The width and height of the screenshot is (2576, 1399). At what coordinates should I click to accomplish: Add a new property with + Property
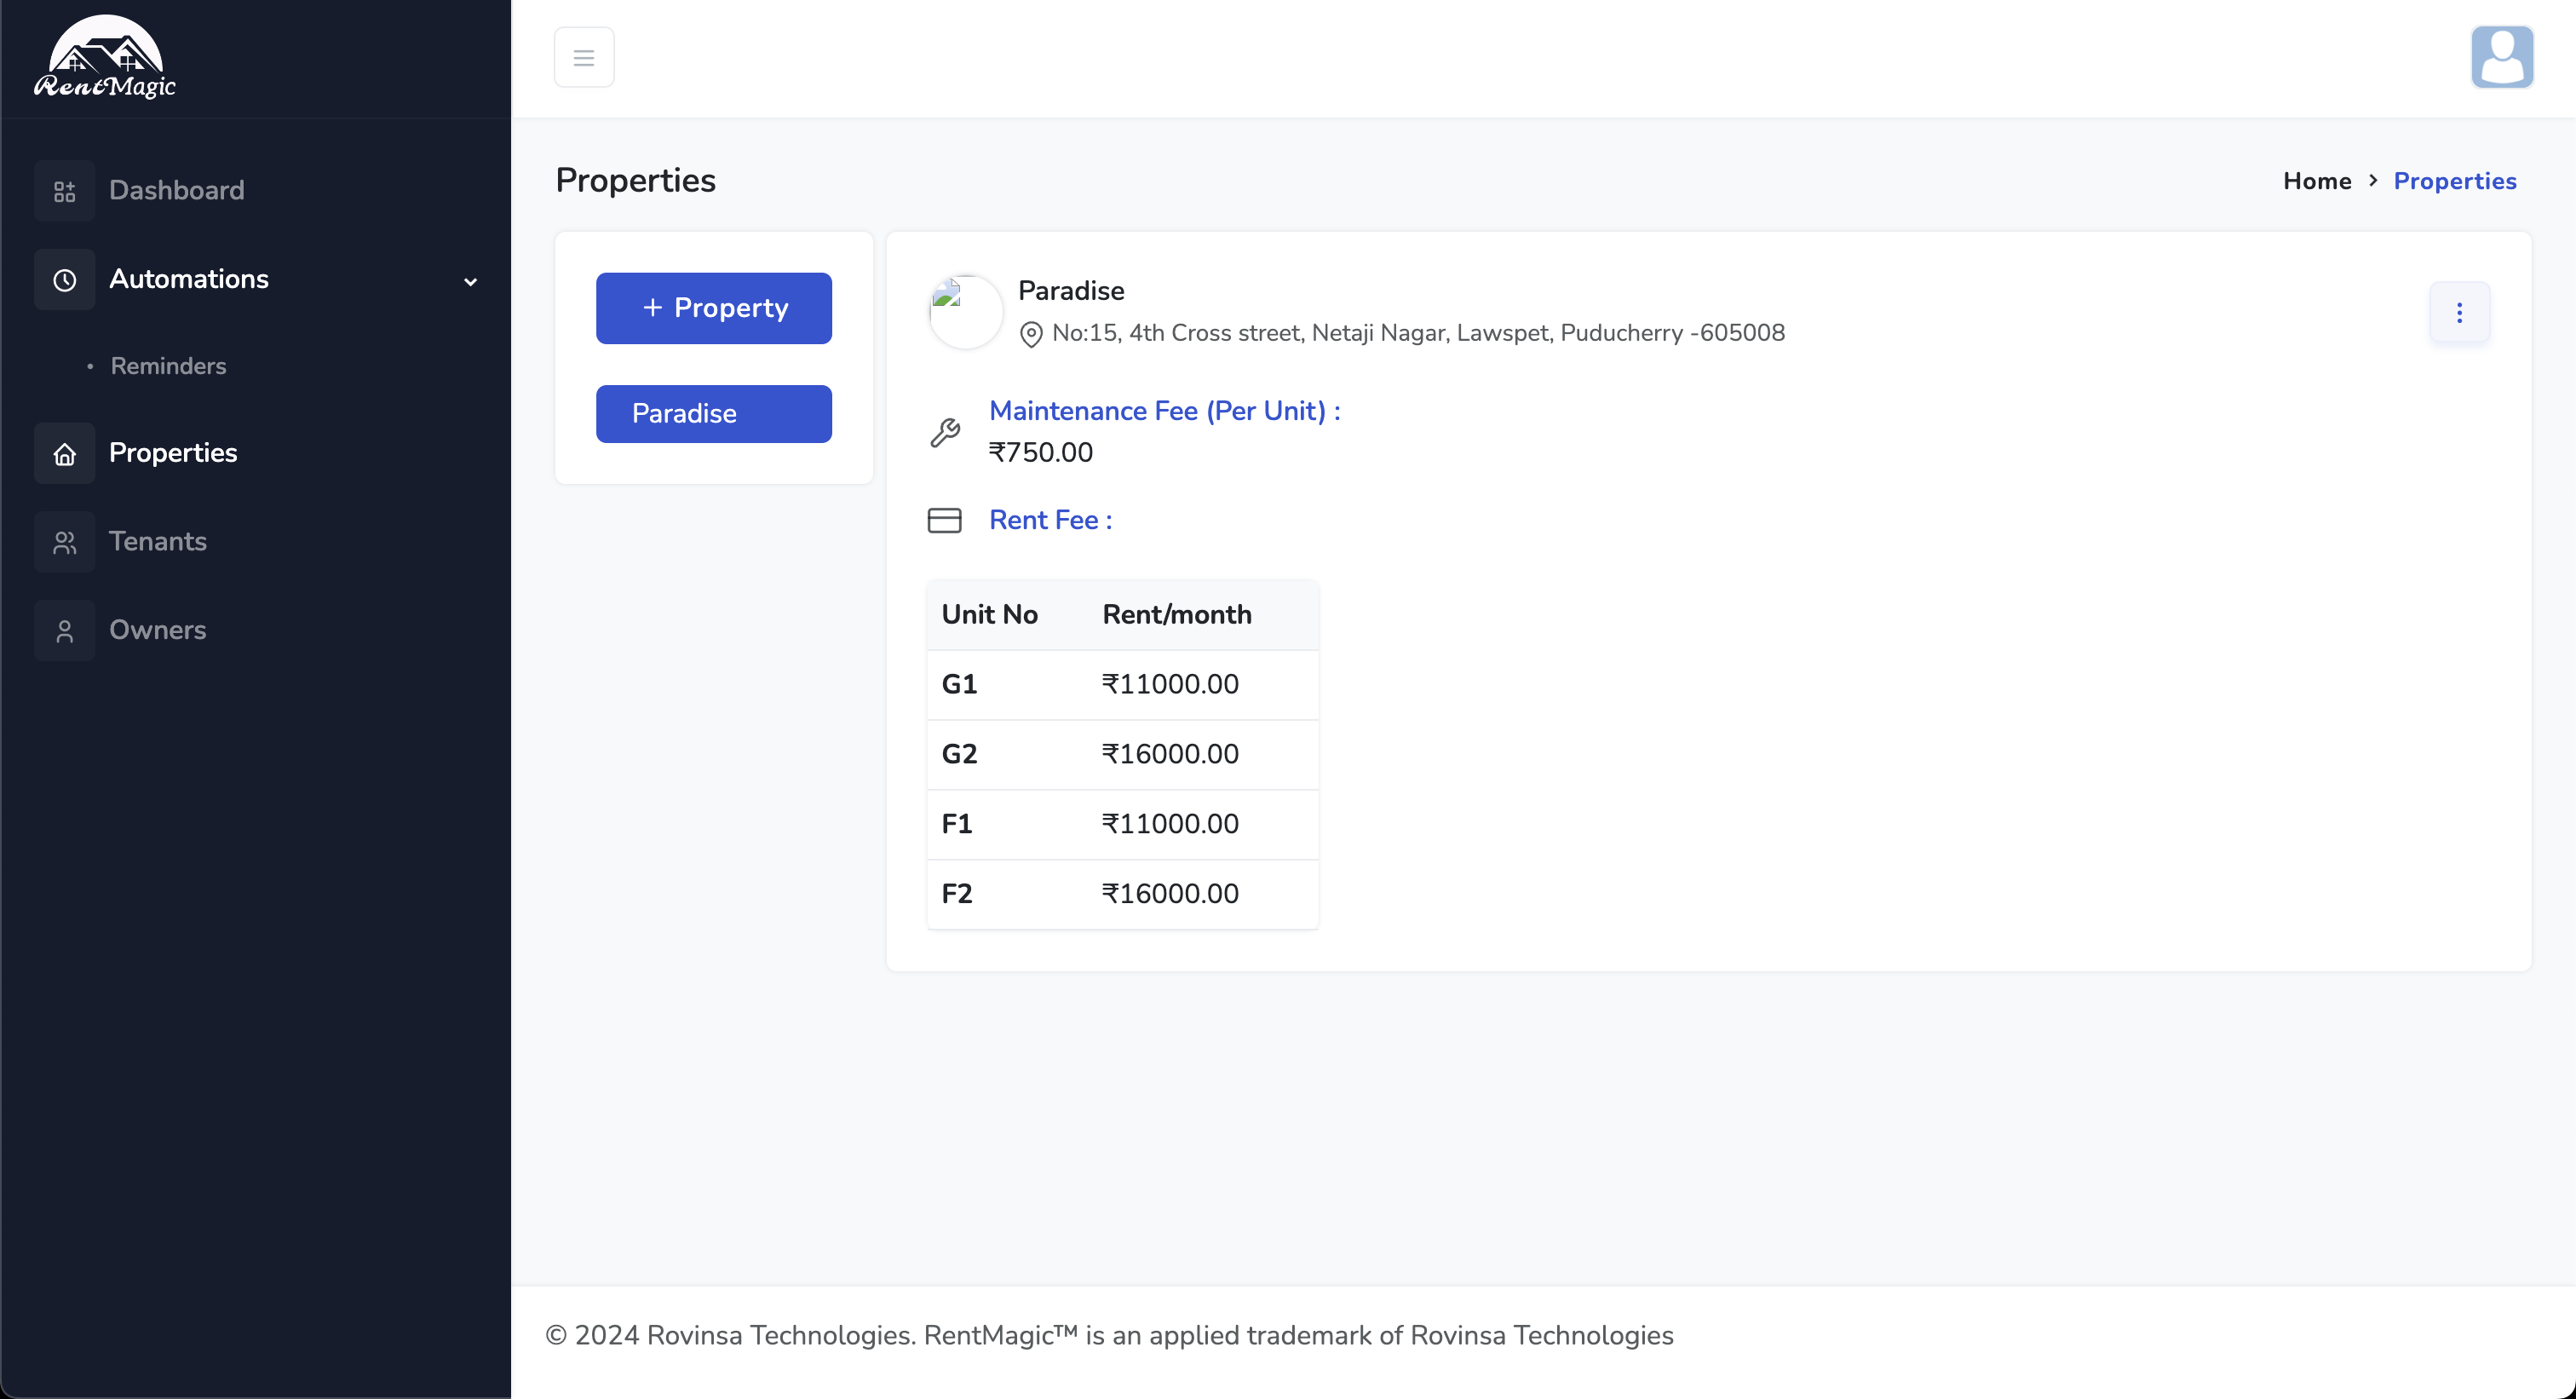point(714,308)
